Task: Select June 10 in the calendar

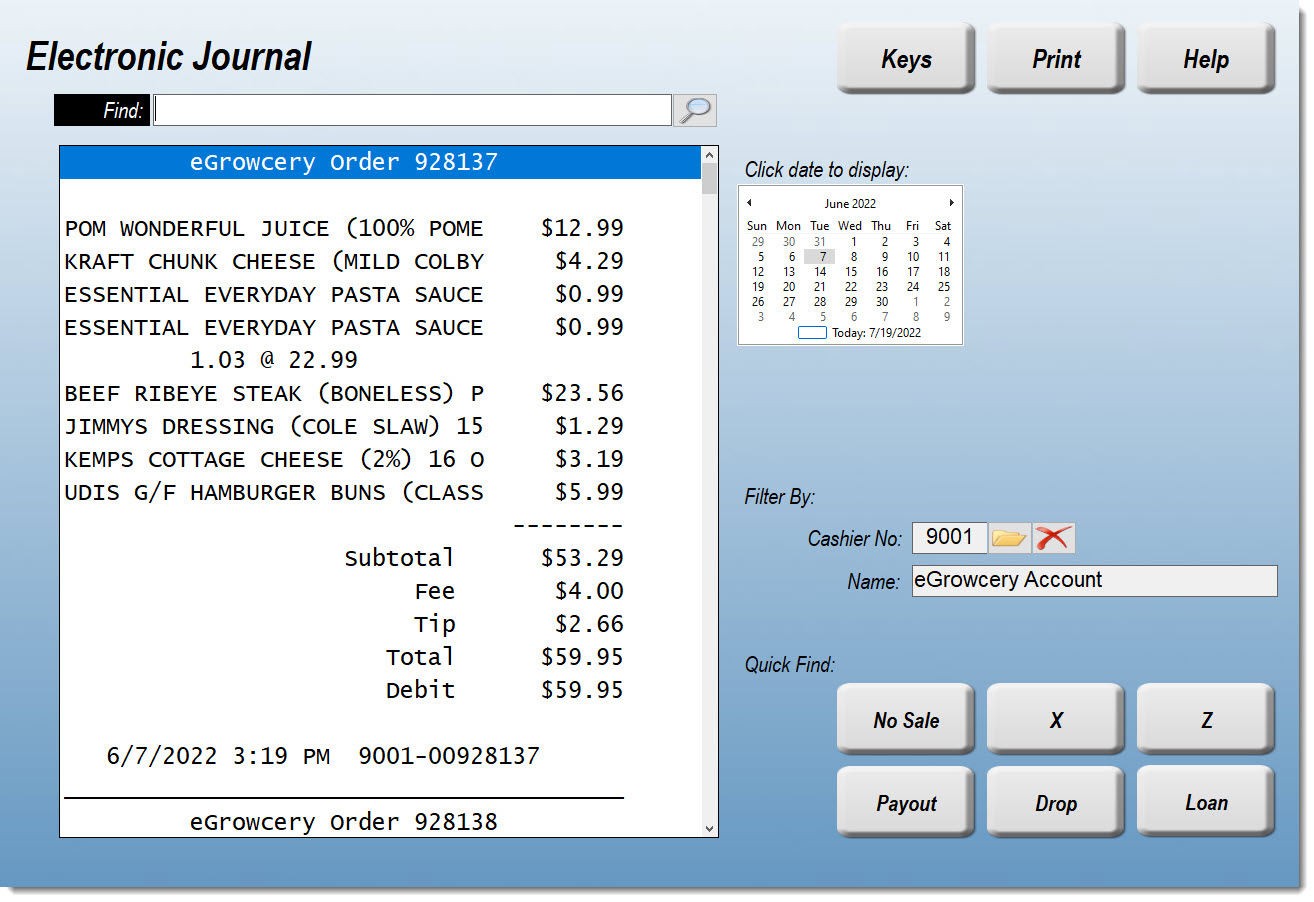Action: pos(913,257)
